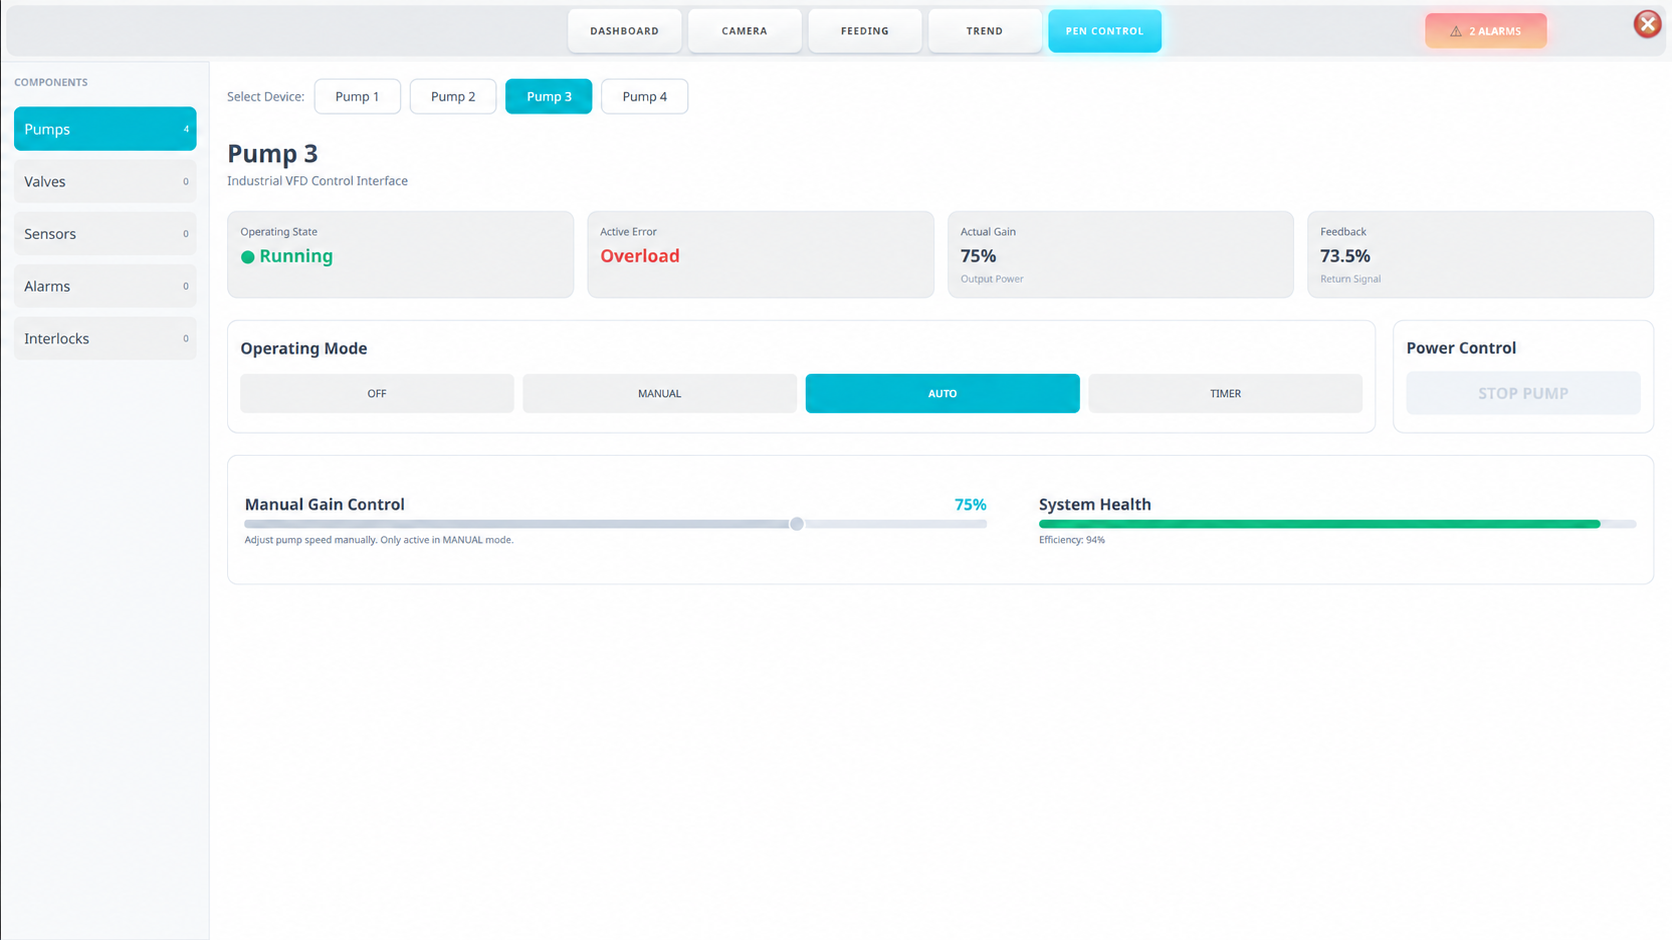1672x940 pixels.
Task: Select Pump 1 device
Action: [x=357, y=96]
